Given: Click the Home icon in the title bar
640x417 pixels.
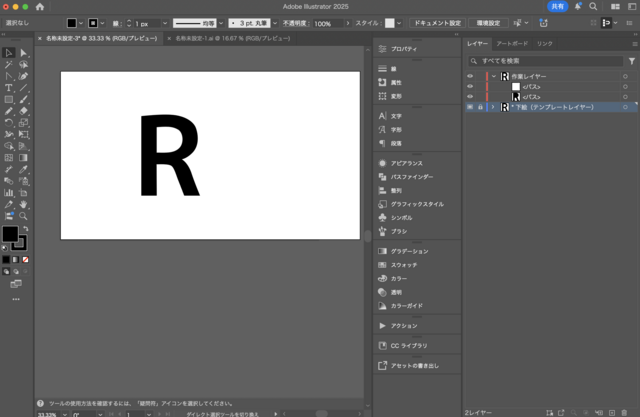Looking at the screenshot, I should [40, 7].
